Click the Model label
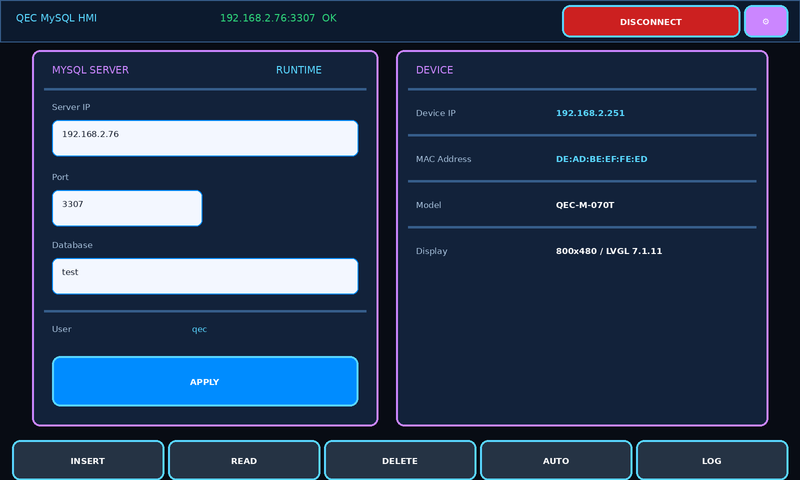 (428, 205)
